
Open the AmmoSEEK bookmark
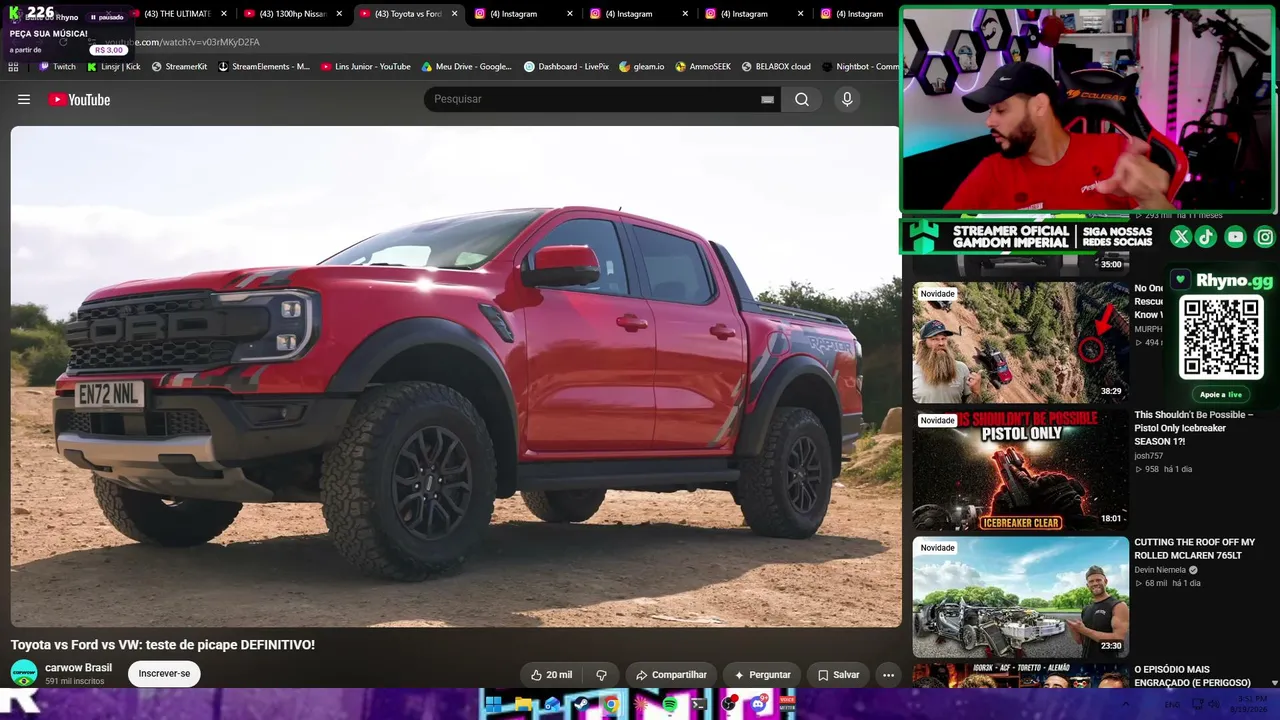(x=703, y=67)
